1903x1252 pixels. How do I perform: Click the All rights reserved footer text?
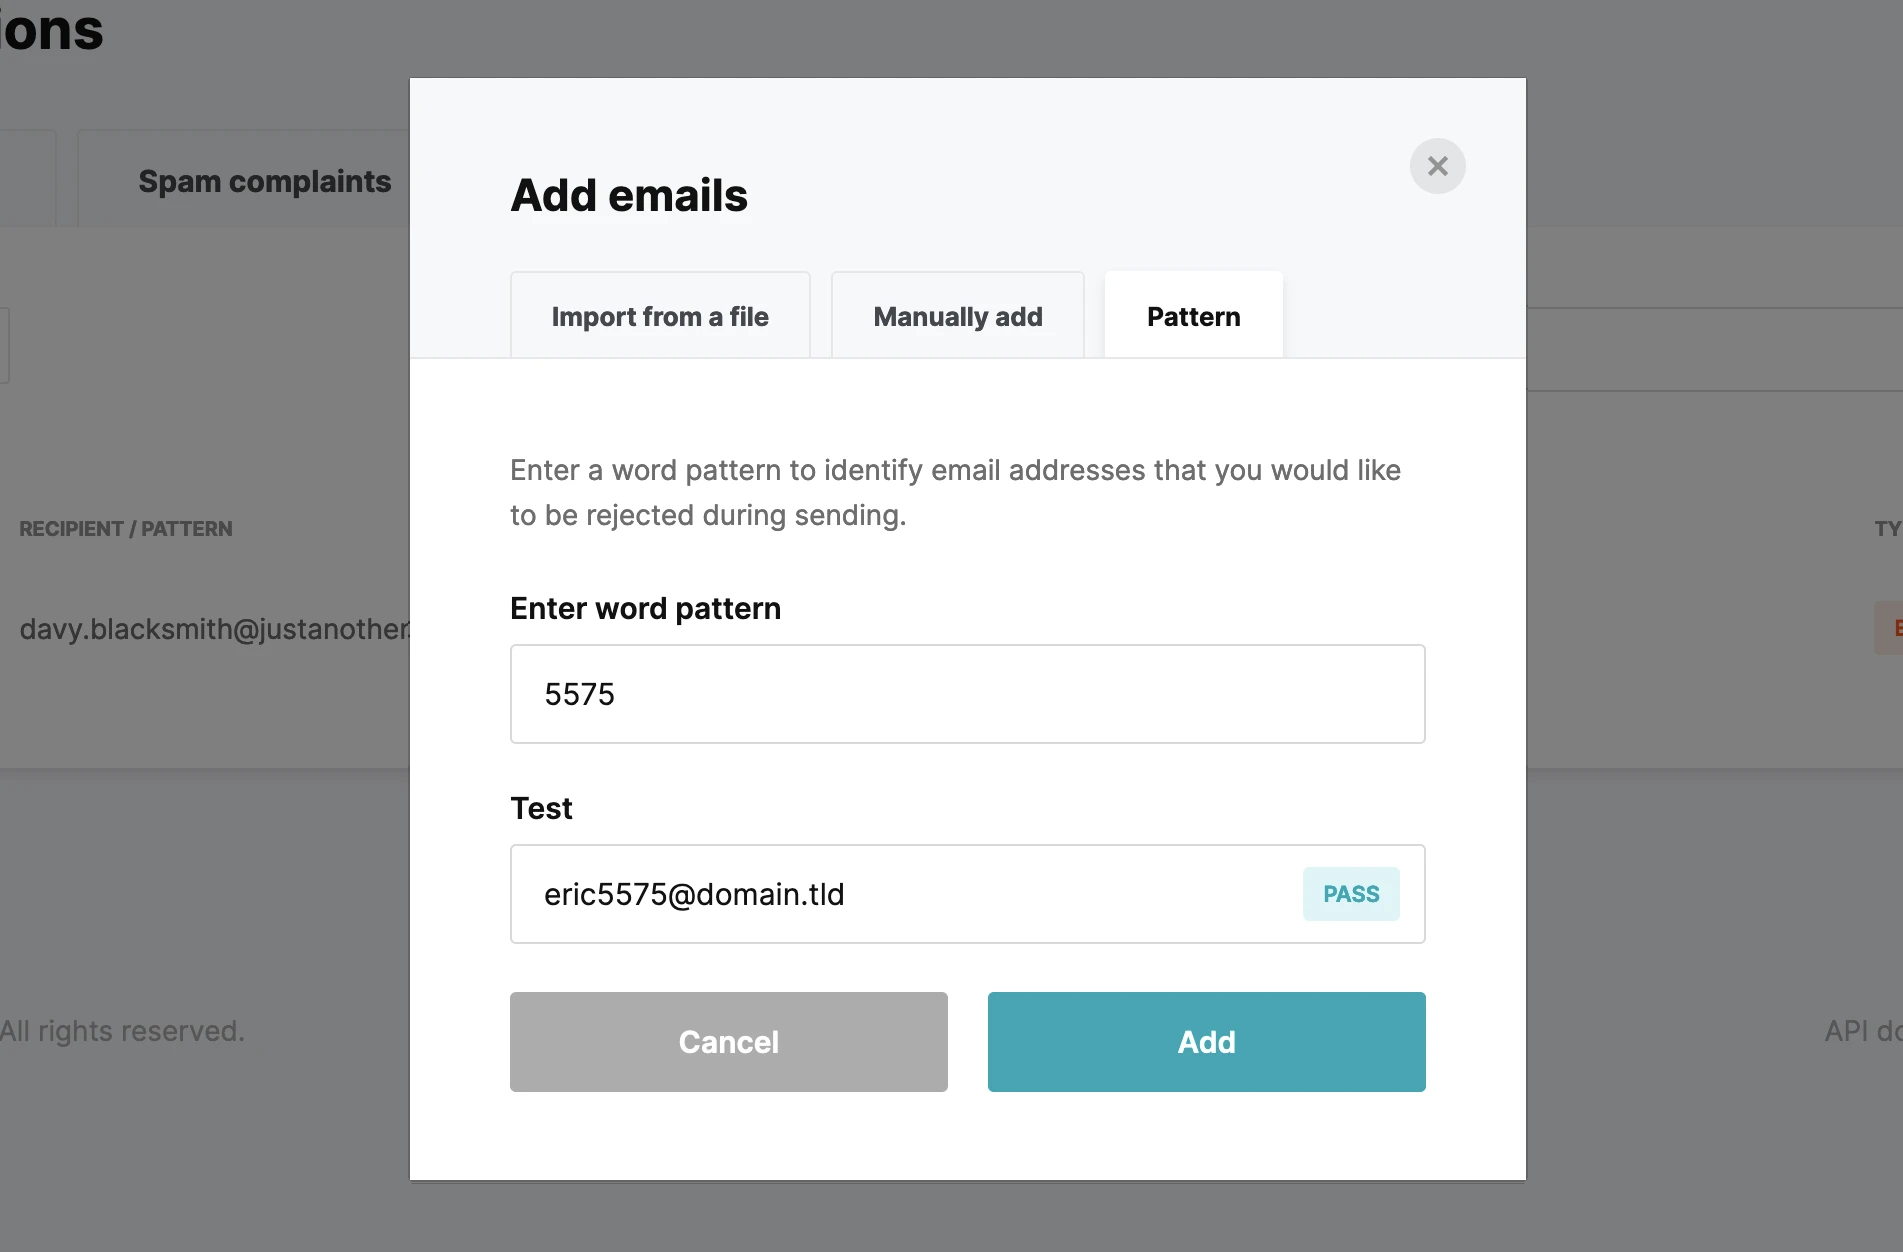click(x=122, y=1031)
